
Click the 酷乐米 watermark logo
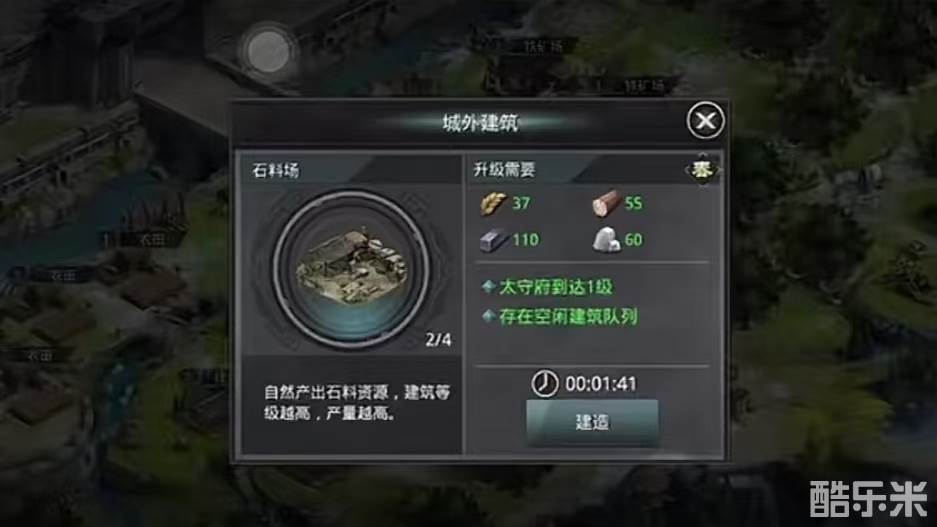tap(868, 499)
